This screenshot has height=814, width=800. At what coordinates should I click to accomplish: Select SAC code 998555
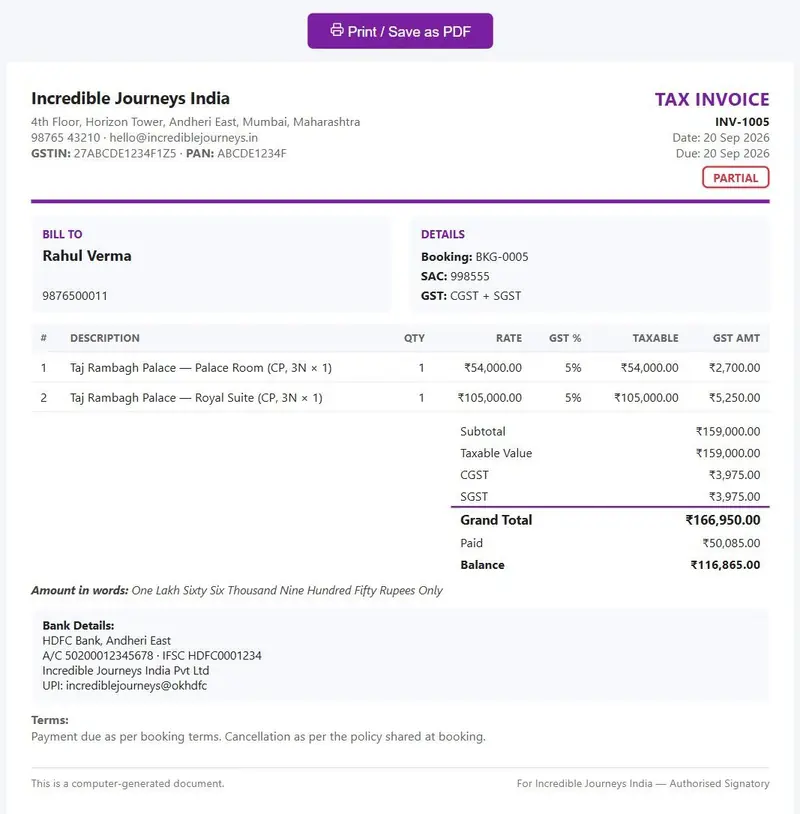(469, 276)
